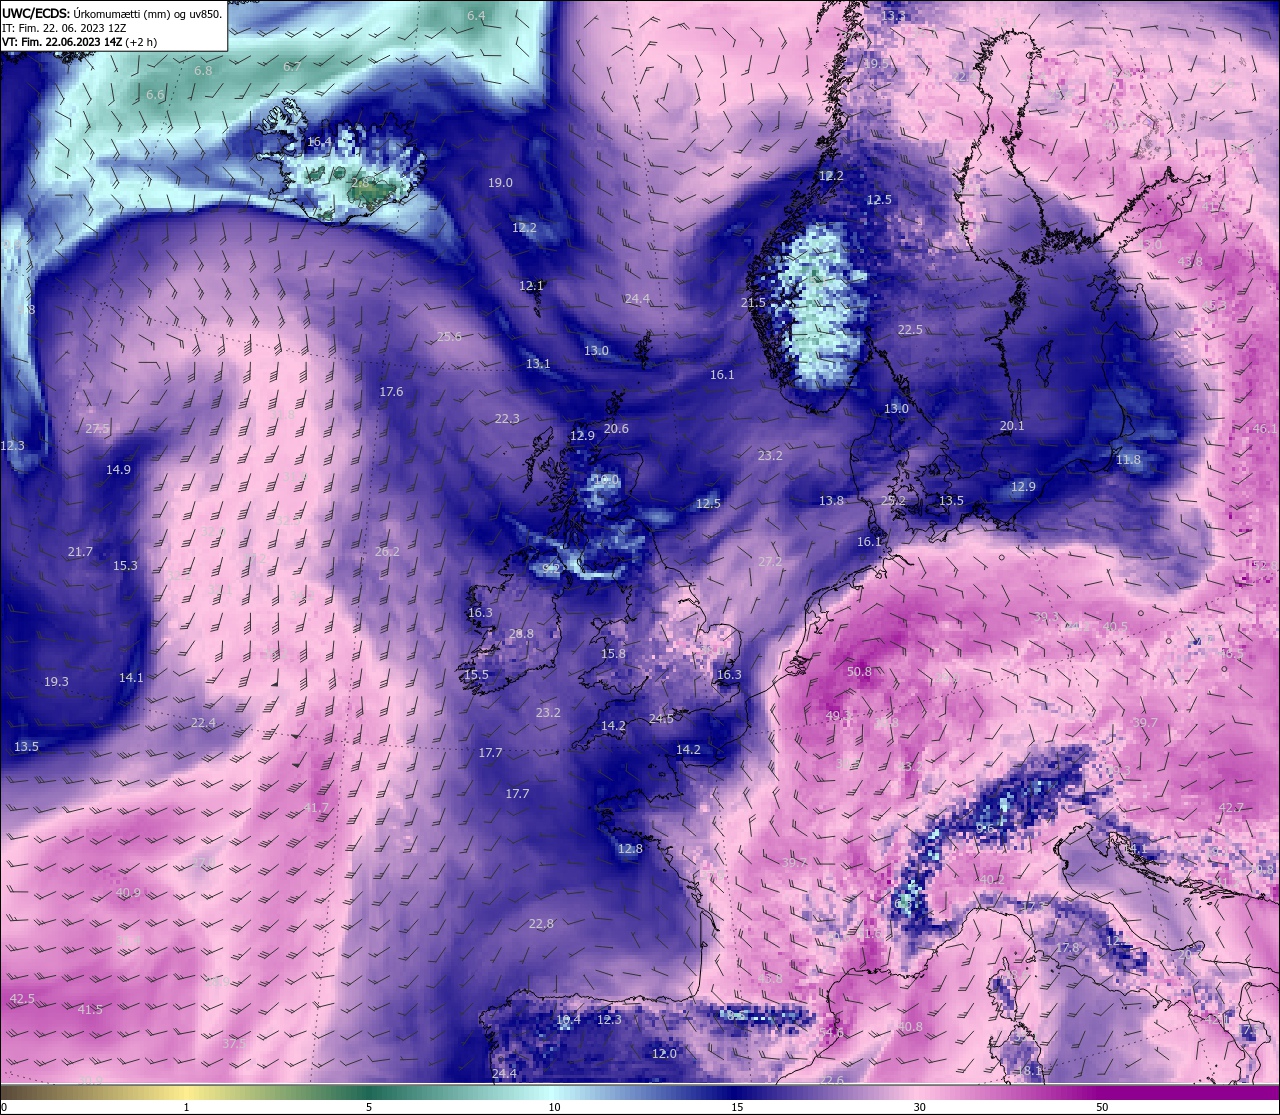Click the 11.8 value label
Viewport: 1280px width, 1115px height.
[1128, 460]
